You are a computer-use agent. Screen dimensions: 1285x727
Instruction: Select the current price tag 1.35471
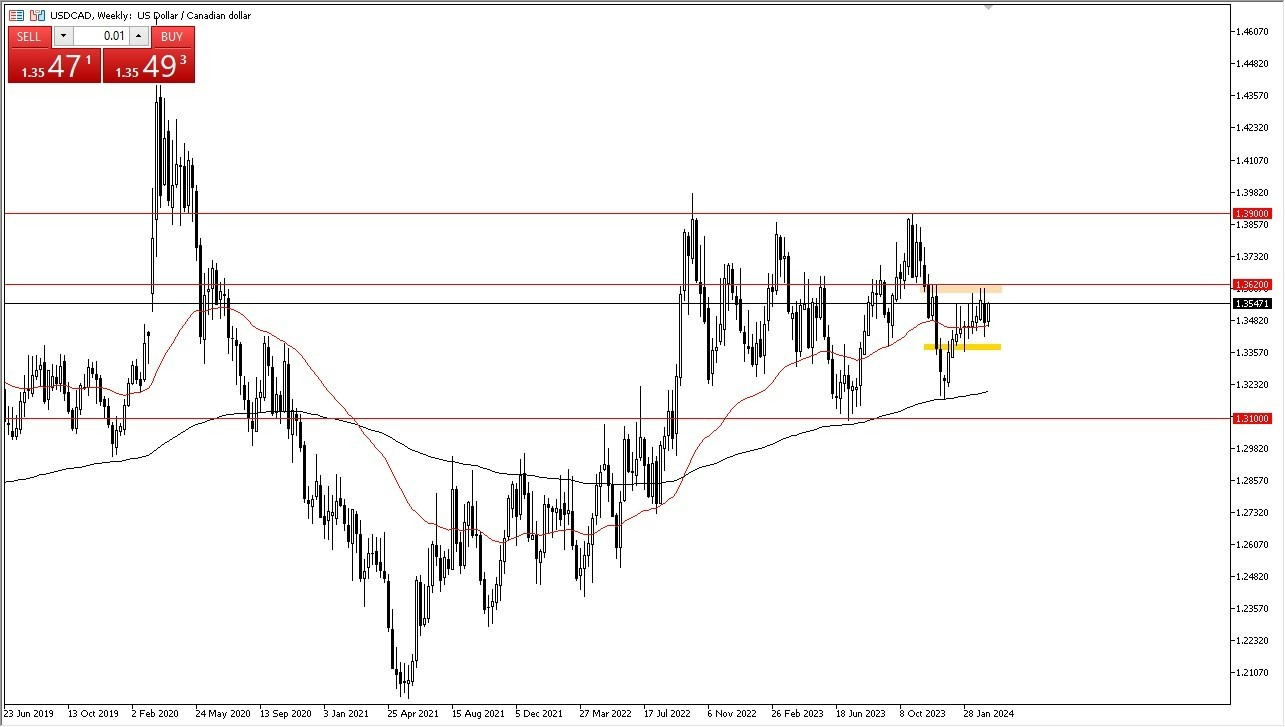[x=1253, y=304]
